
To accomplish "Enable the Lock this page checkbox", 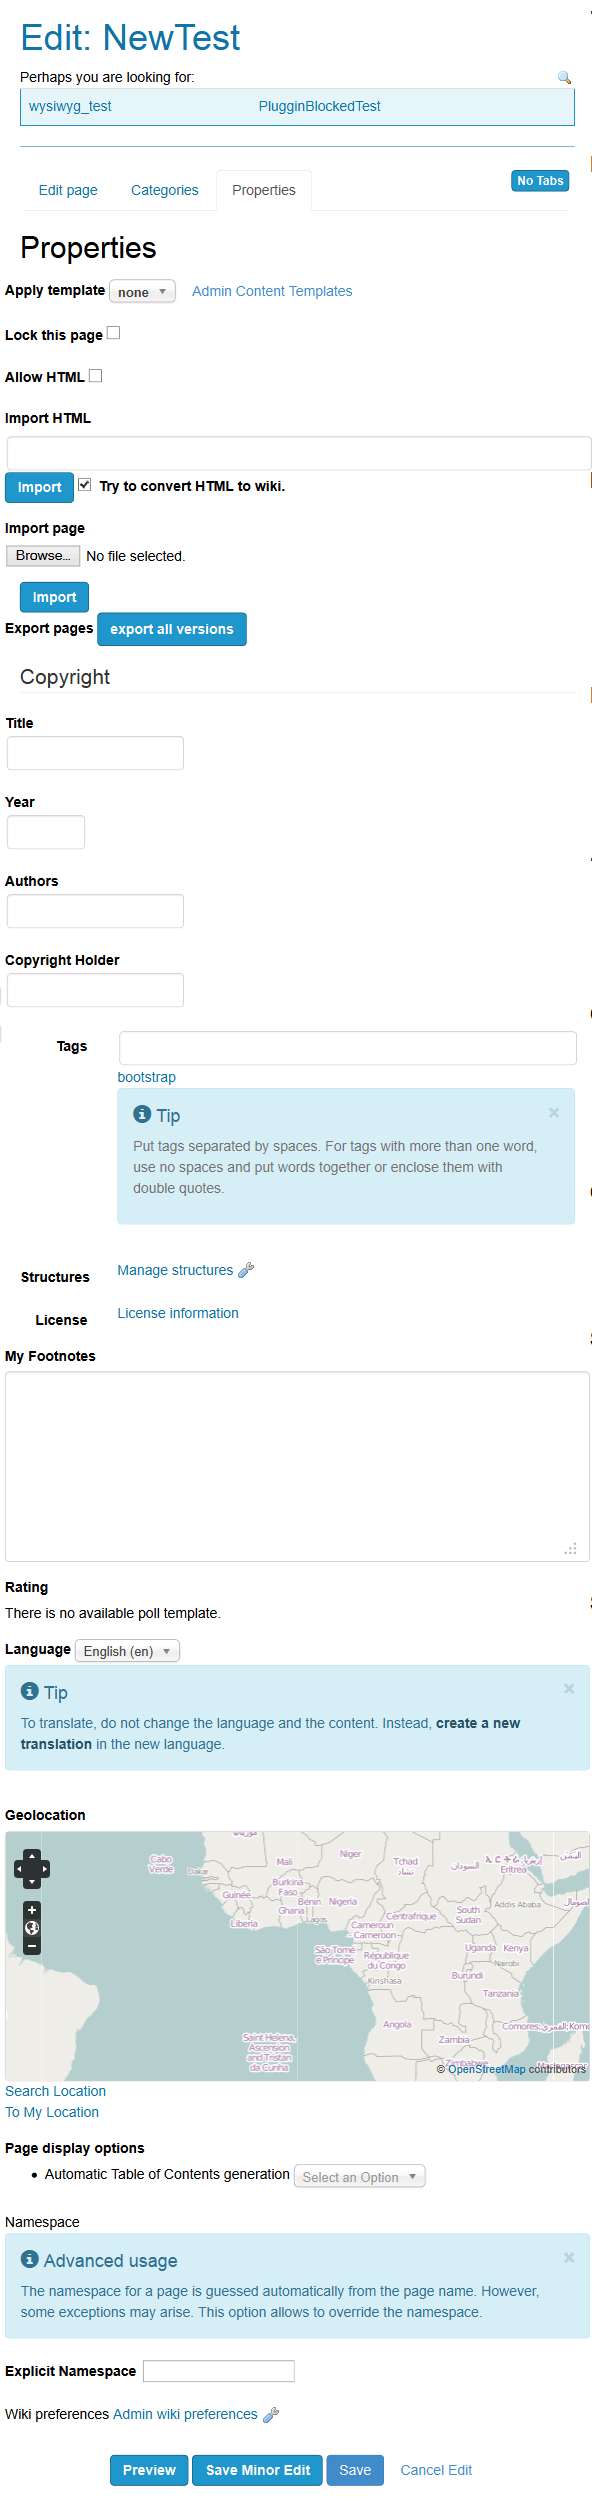I will pos(114,333).
